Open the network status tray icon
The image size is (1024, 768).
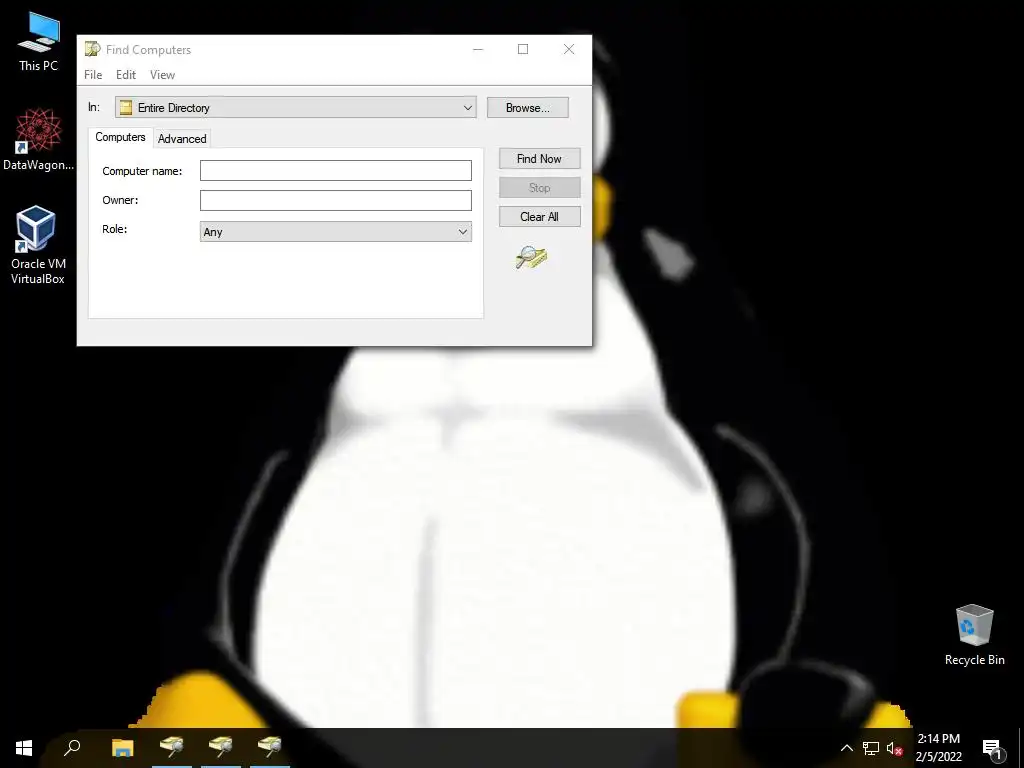[x=871, y=748]
